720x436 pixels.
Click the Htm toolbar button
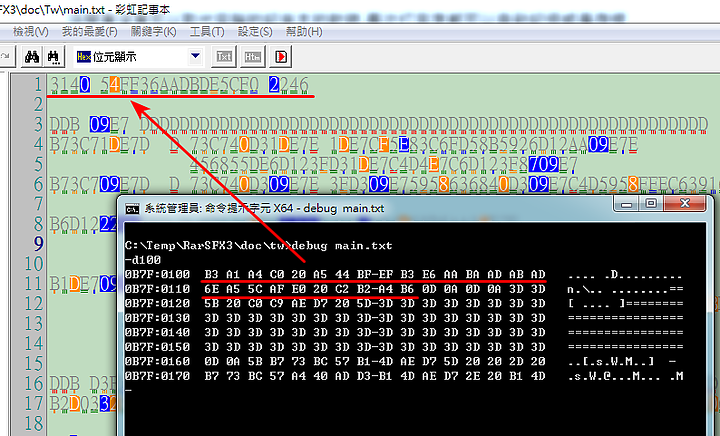coord(253,57)
